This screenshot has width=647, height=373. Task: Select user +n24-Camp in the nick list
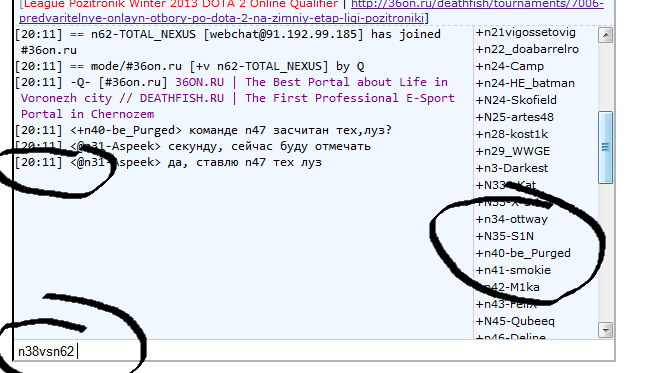[510, 66]
